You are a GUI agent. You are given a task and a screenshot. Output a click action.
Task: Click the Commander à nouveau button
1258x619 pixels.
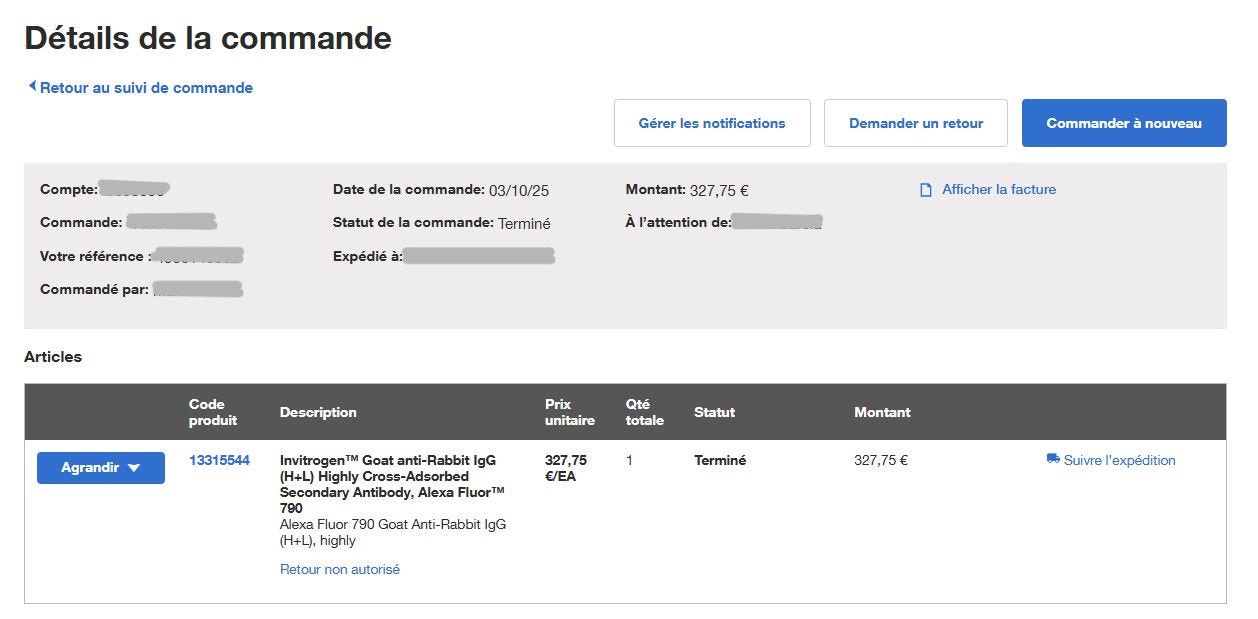coord(1123,123)
